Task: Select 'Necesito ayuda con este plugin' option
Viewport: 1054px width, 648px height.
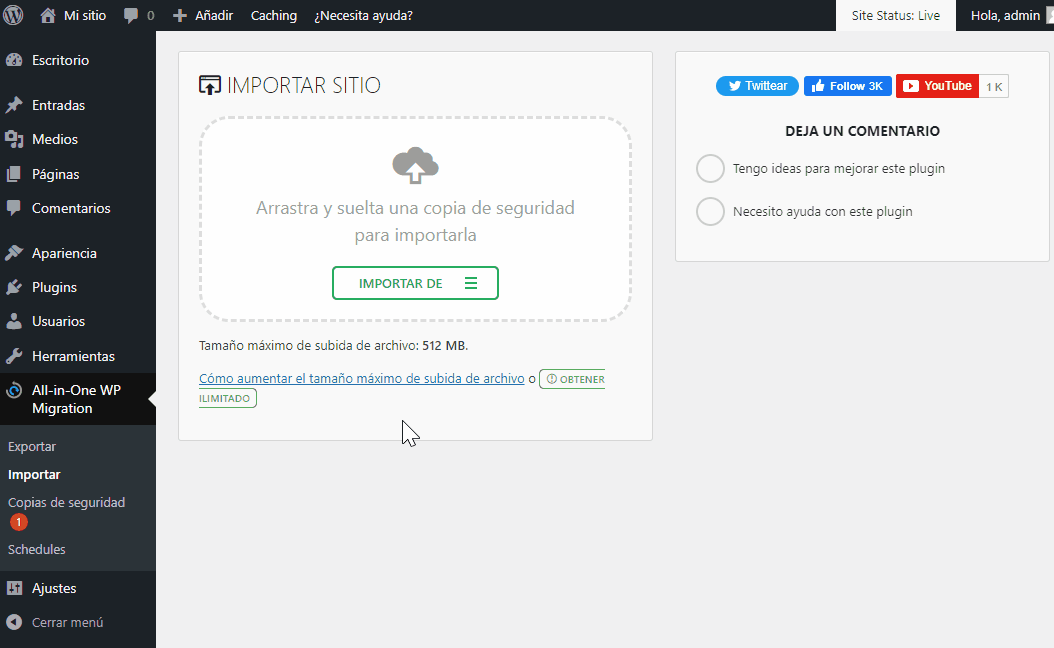Action: pos(711,212)
